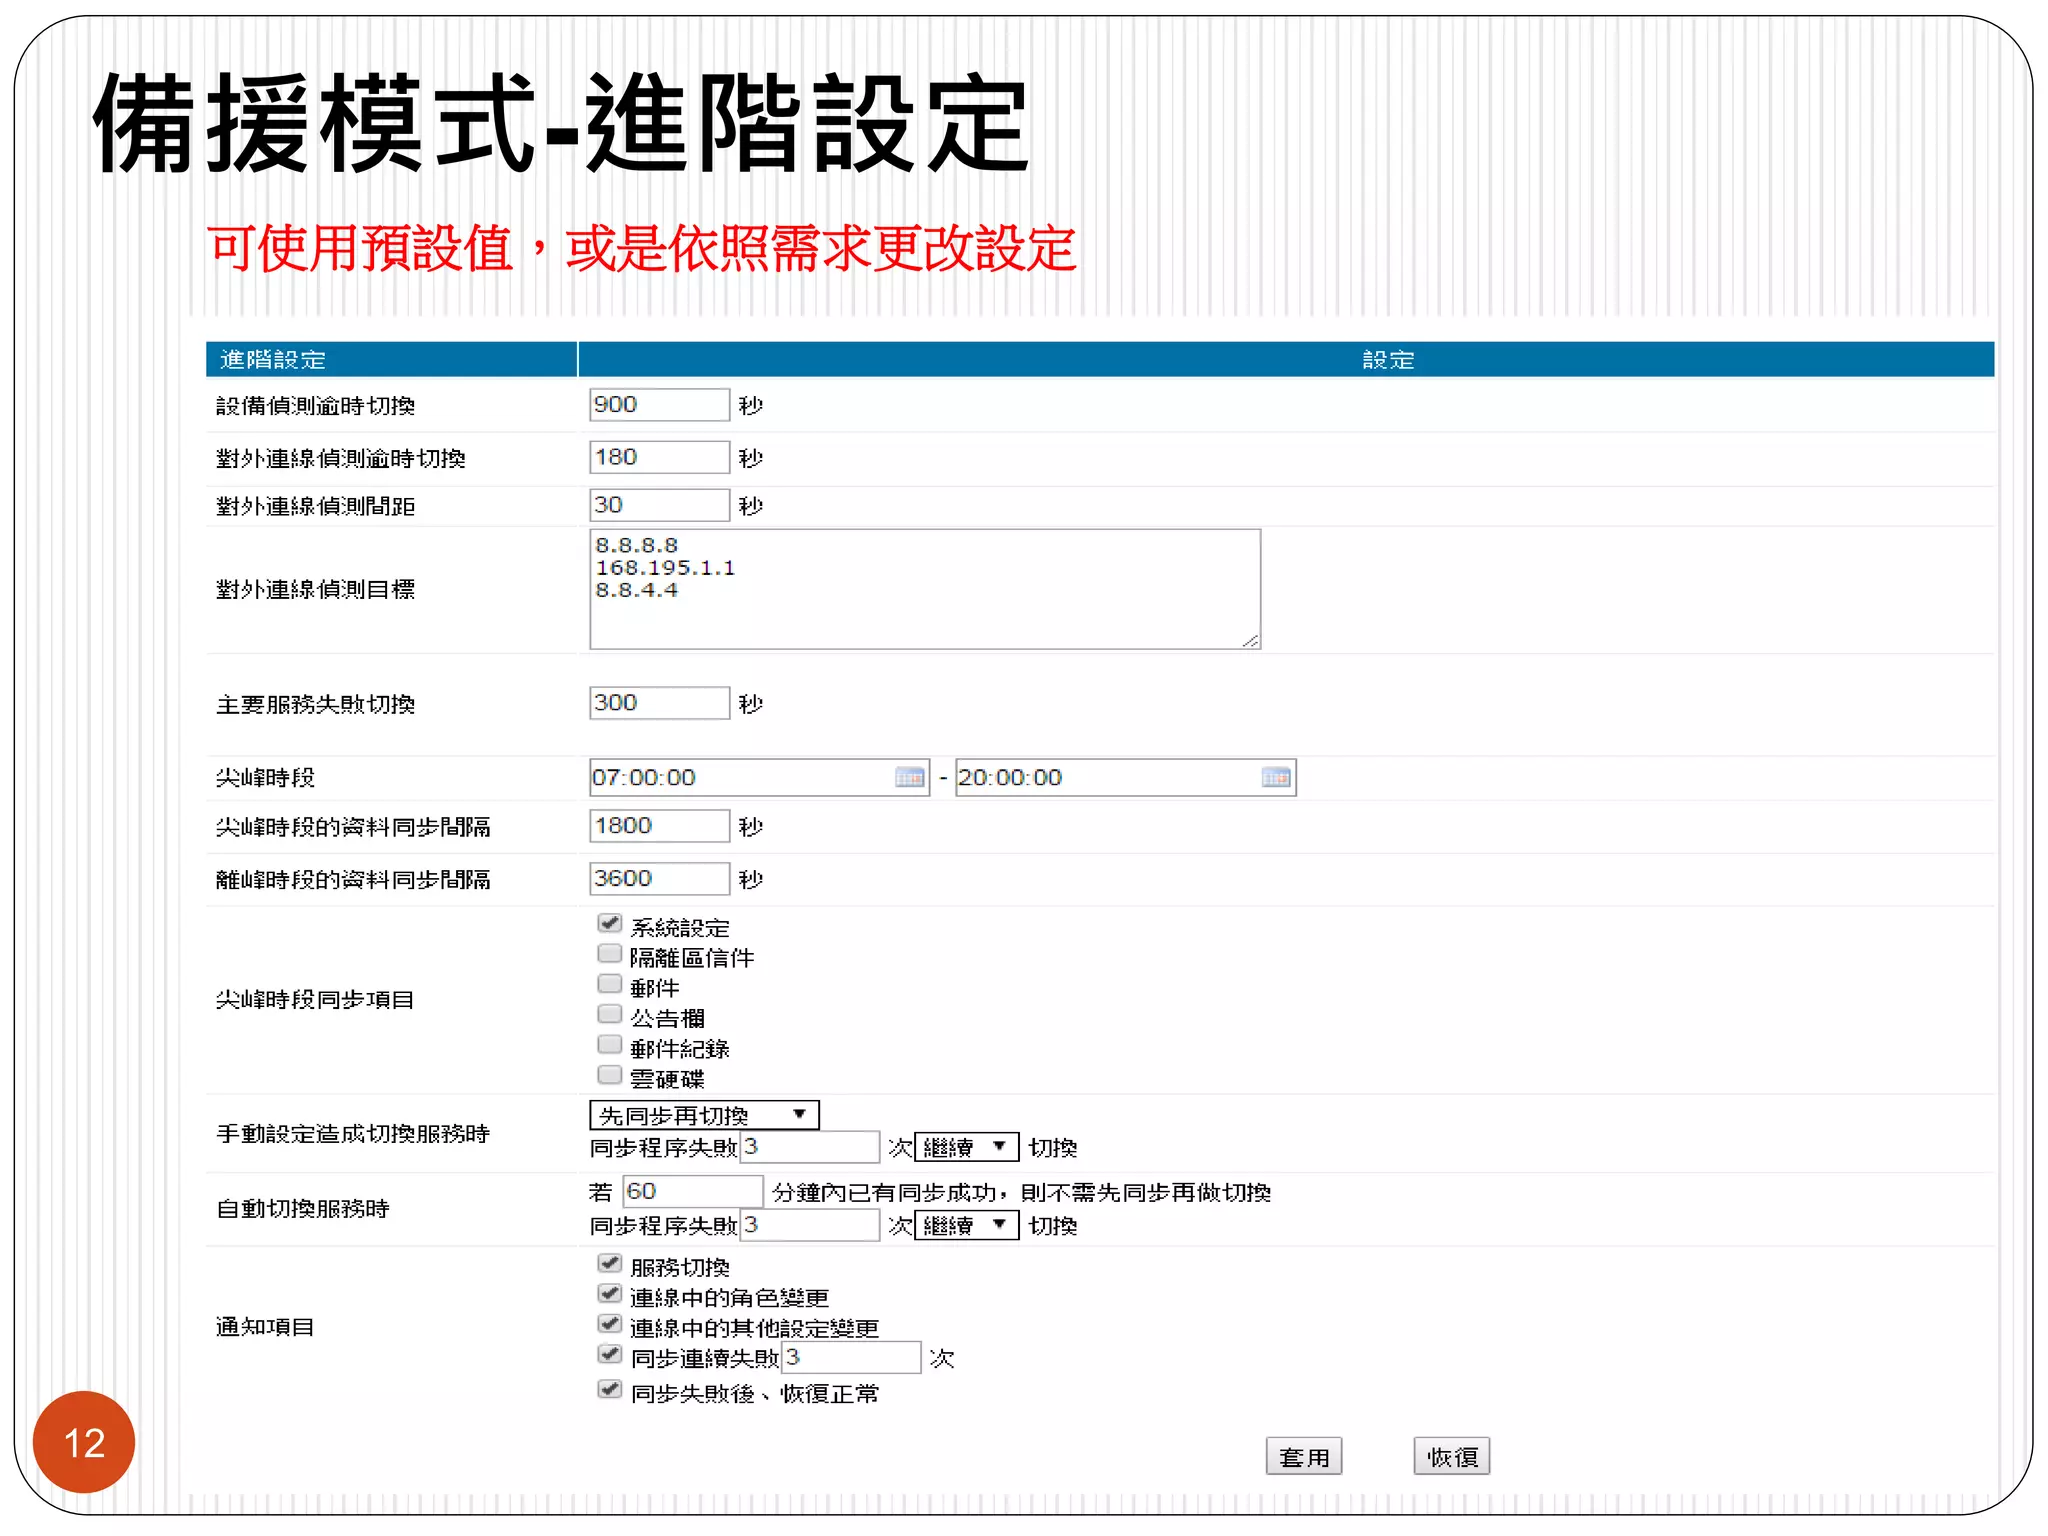Uncheck 連線中的其他設定變更 notification
The width and height of the screenshot is (2048, 1536).
click(x=609, y=1323)
